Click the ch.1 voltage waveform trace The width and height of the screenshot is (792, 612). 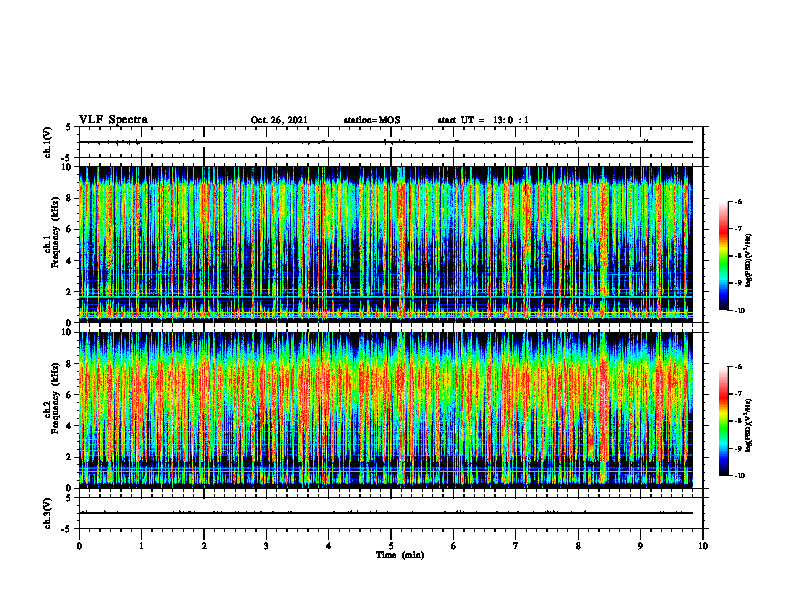click(386, 142)
